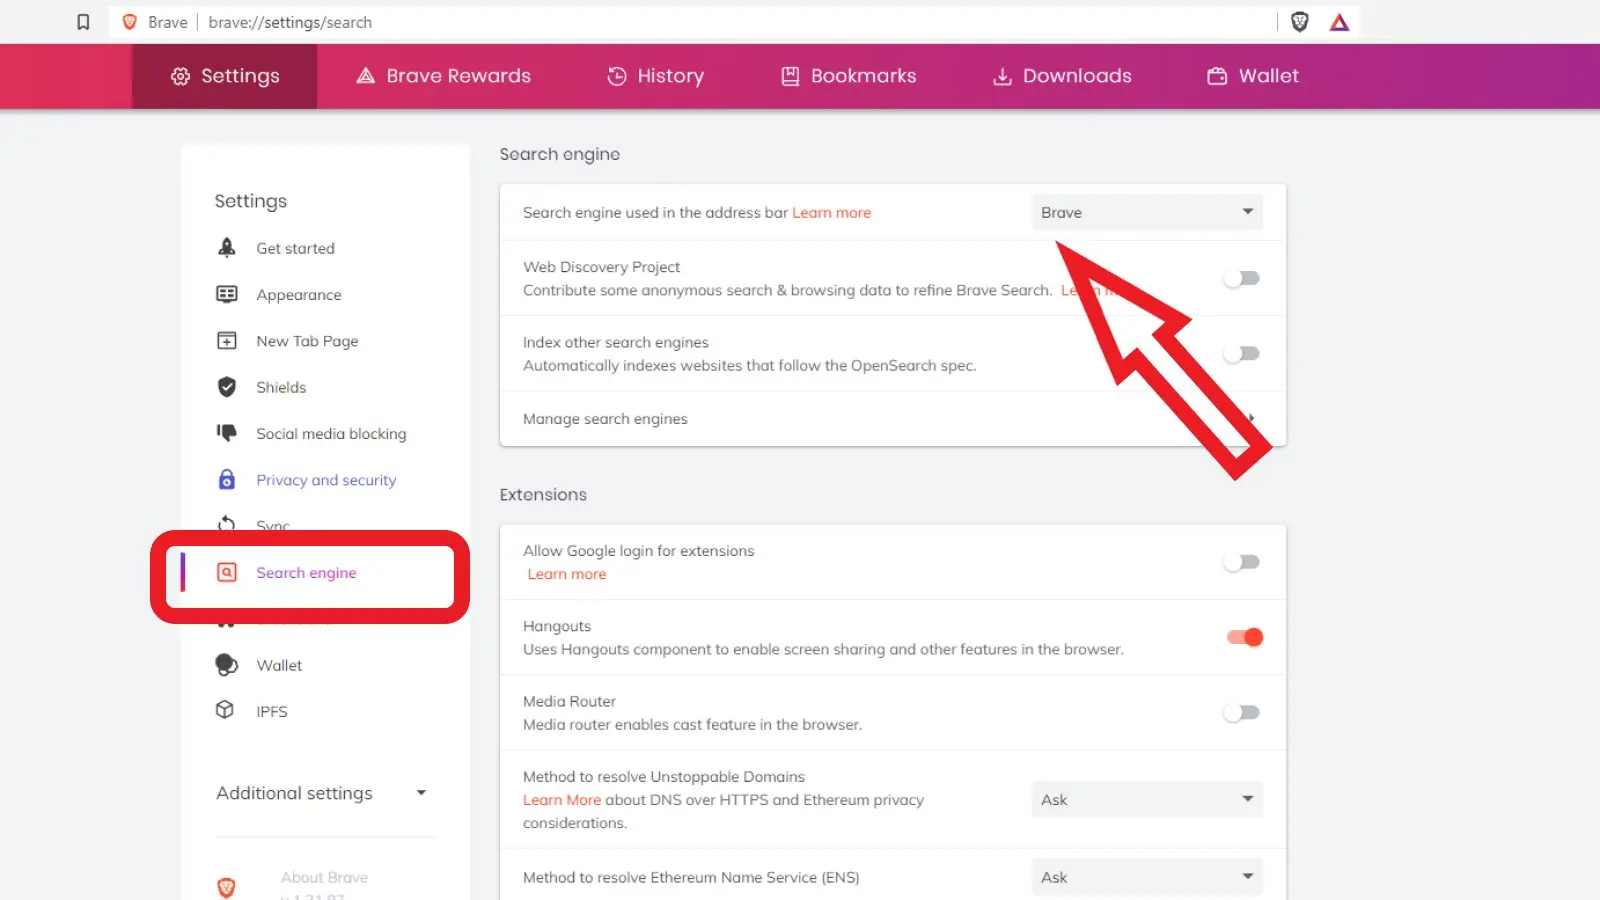
Task: Click the thumbs-down Social media blocking icon
Action: pyautogui.click(x=227, y=433)
